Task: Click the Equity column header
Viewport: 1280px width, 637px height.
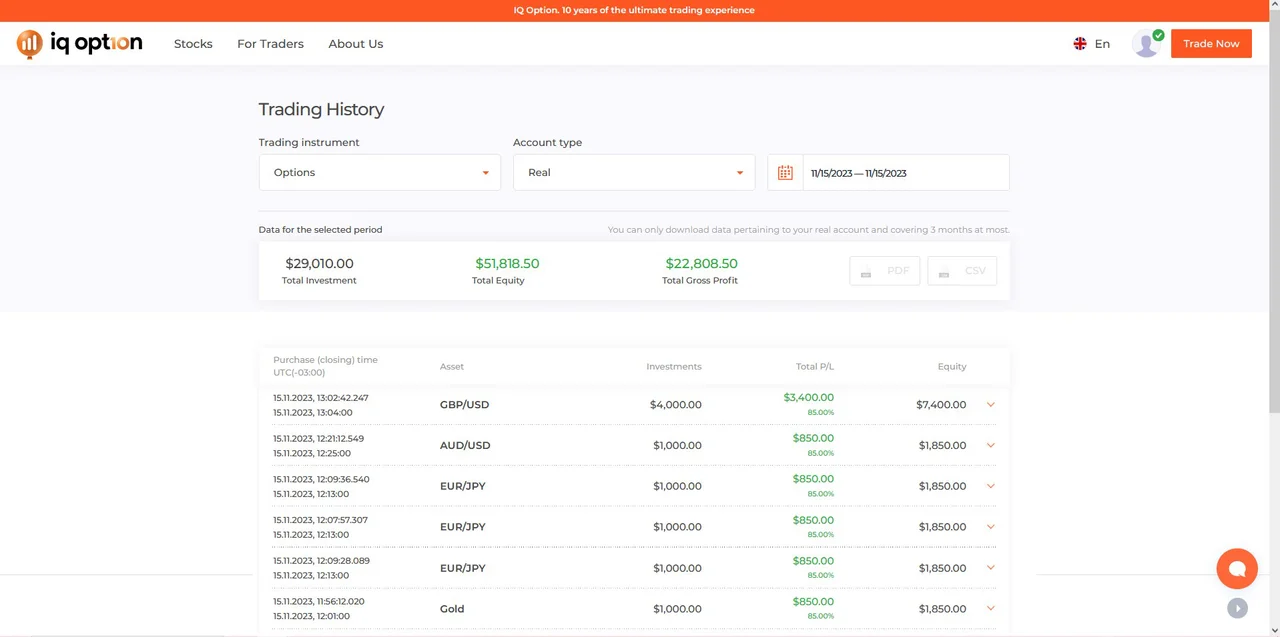Action: [x=952, y=367]
